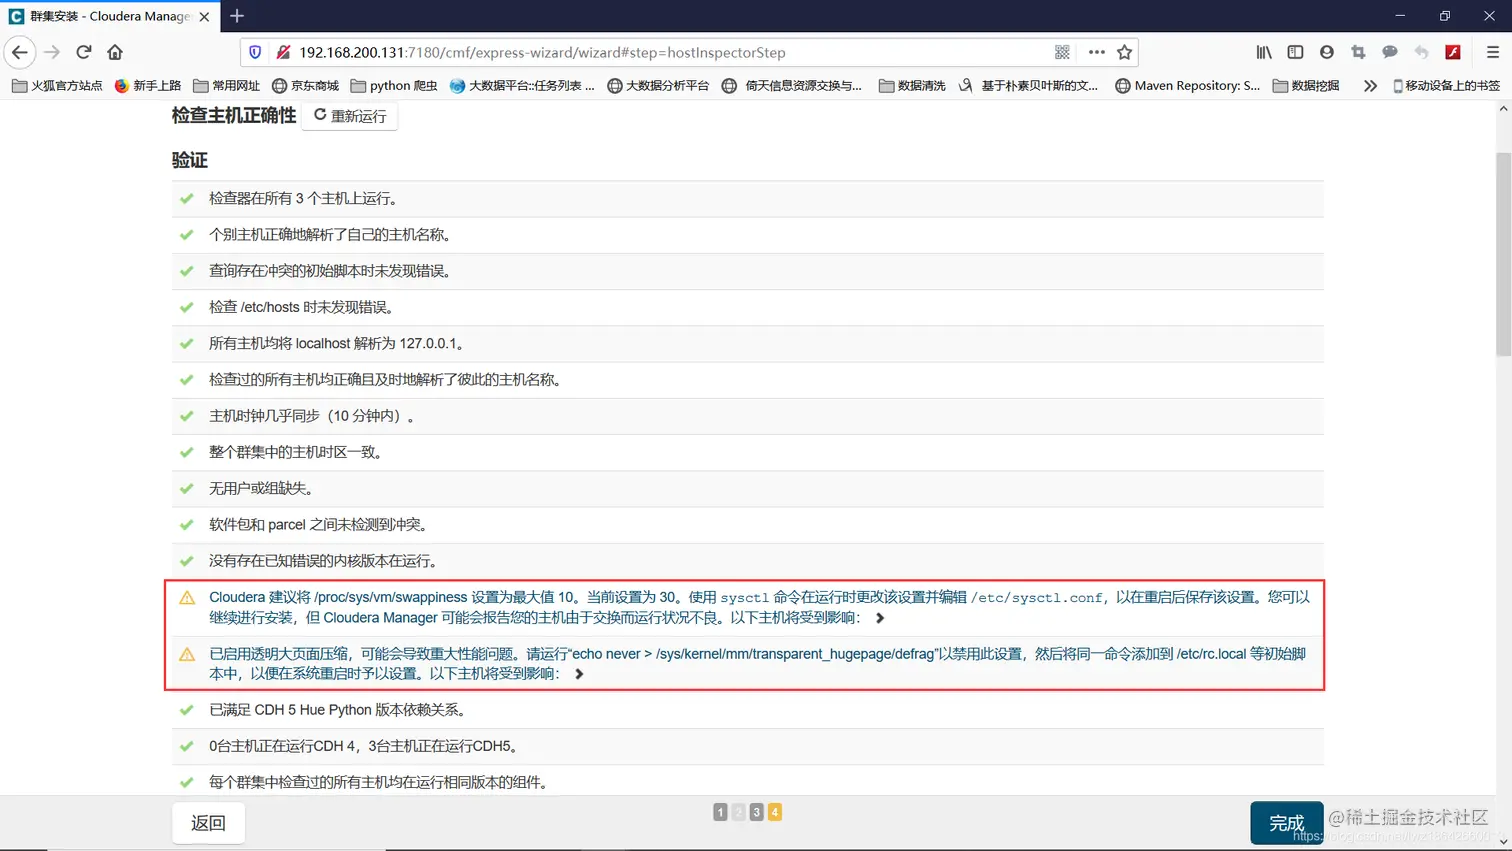Close the Cloudera Manager tab

click(204, 17)
